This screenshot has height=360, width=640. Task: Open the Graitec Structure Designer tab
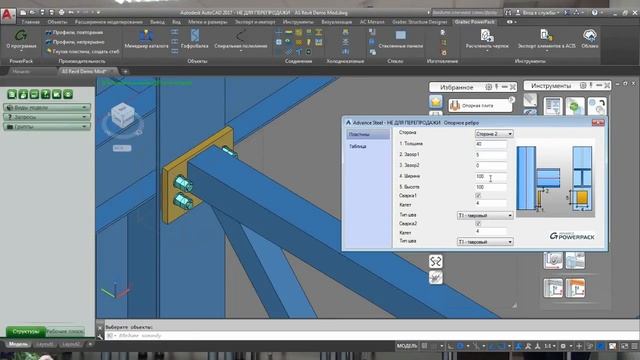[x=420, y=22]
